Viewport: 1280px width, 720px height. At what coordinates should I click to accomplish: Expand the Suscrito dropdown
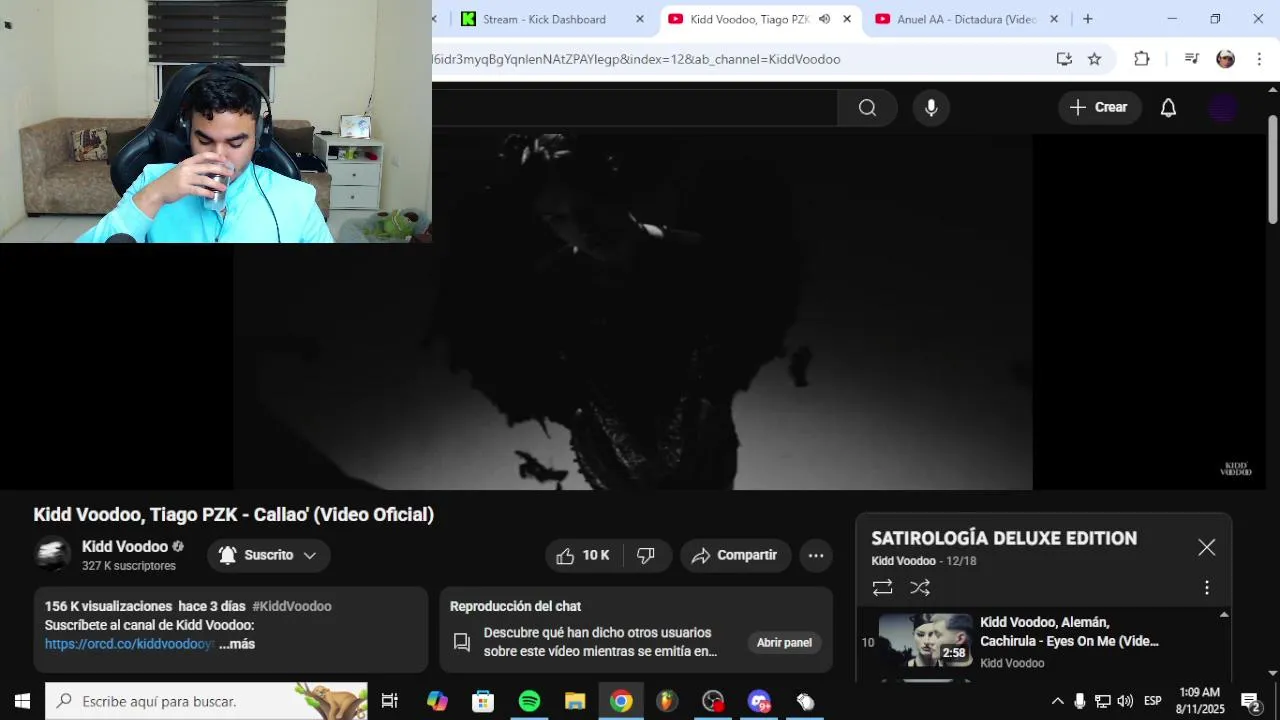[x=268, y=556]
